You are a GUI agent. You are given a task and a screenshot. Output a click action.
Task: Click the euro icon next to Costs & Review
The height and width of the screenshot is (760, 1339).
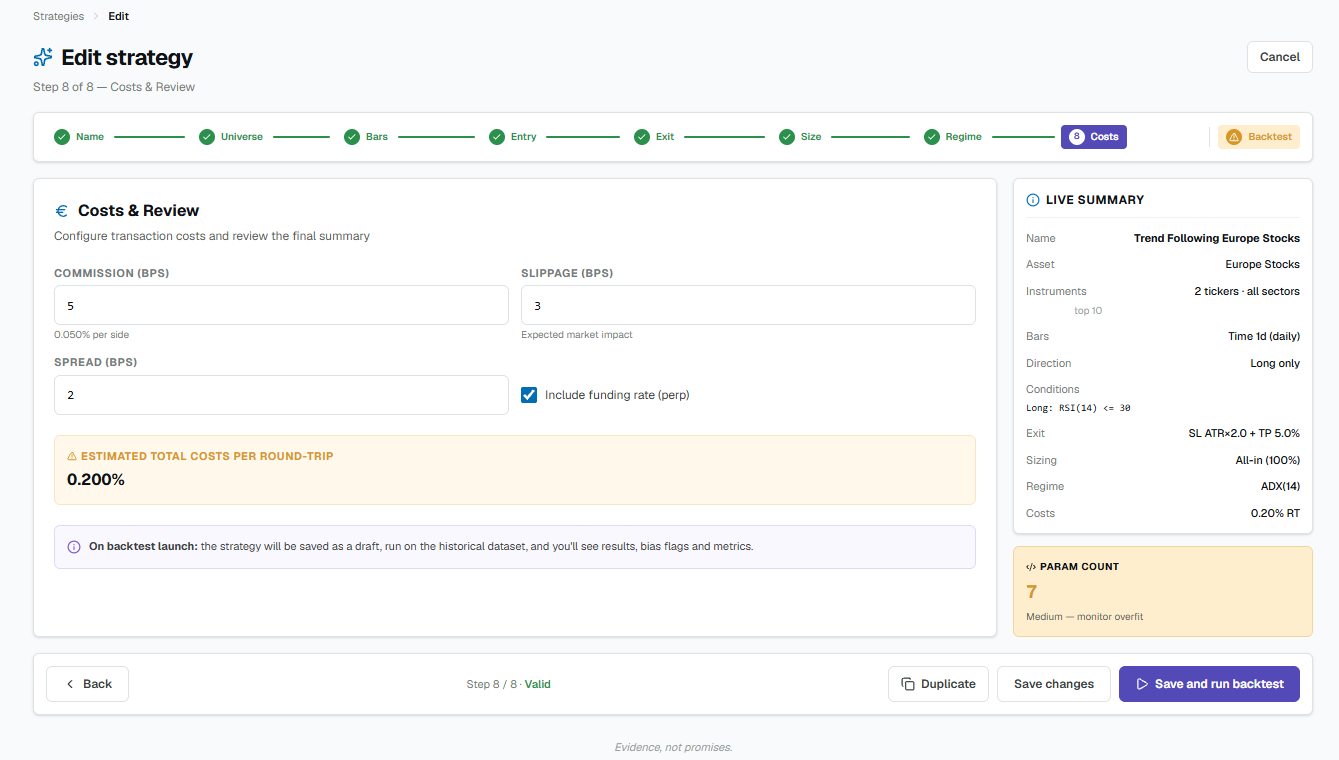click(x=62, y=211)
